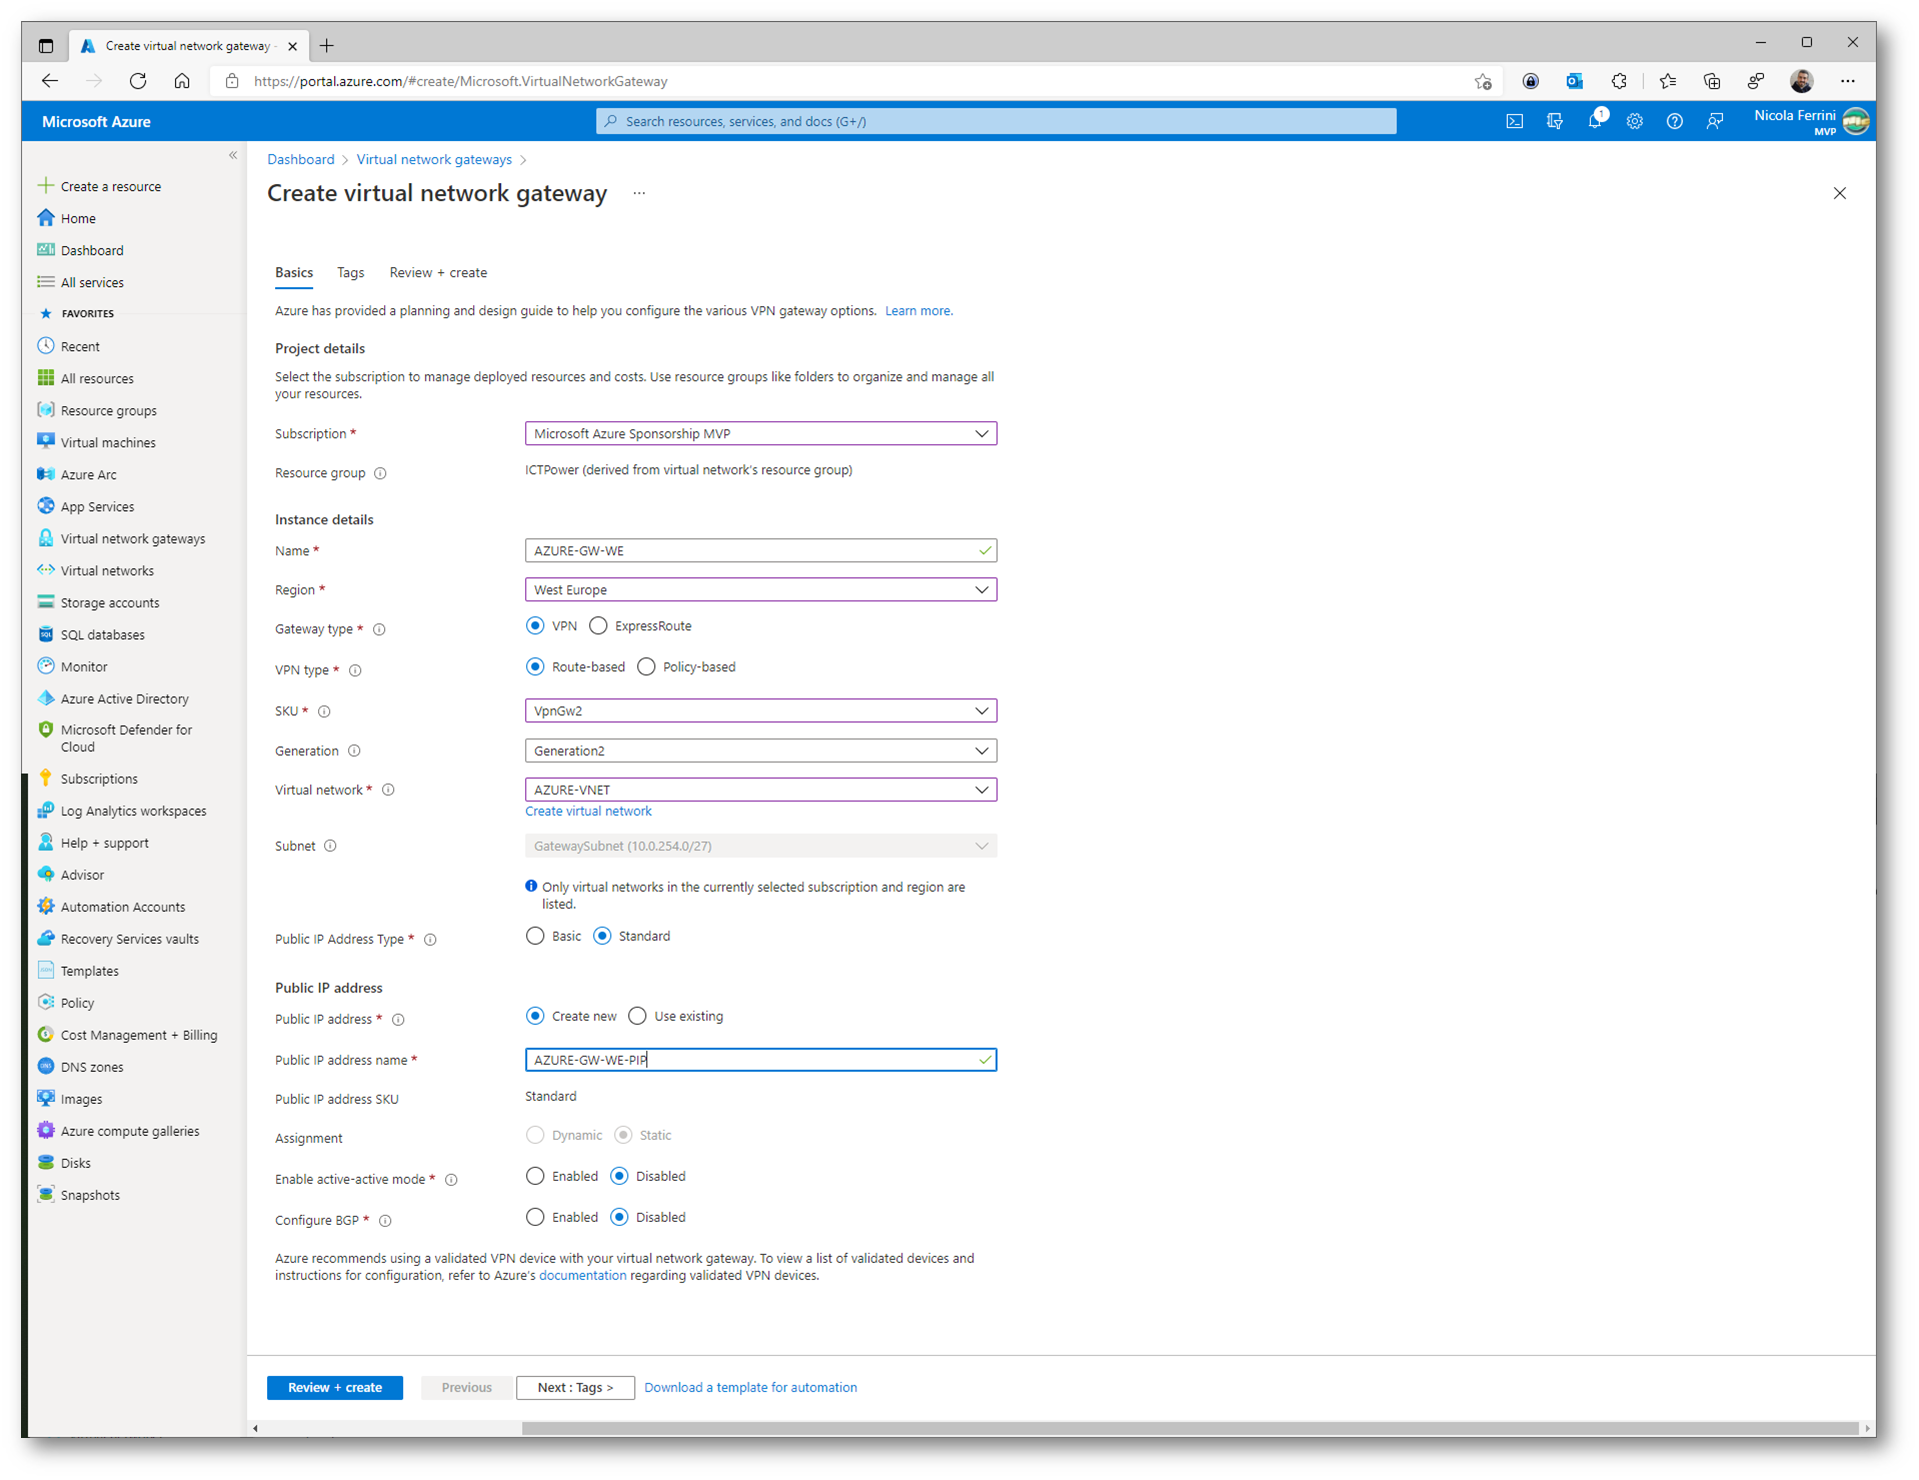
Task: Open Automation Accounts in the sidebar
Action: (122, 906)
